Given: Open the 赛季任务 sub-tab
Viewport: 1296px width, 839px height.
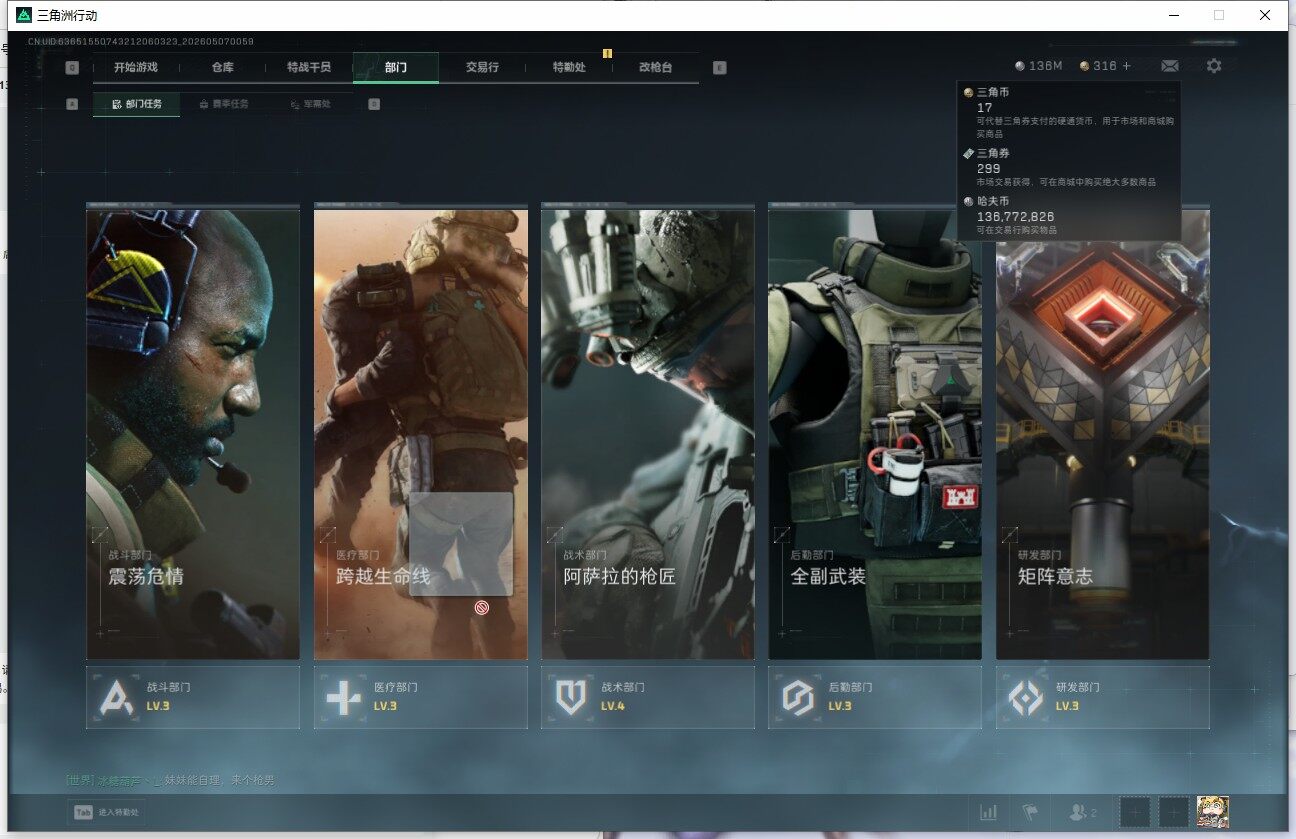Looking at the screenshot, I should [224, 104].
